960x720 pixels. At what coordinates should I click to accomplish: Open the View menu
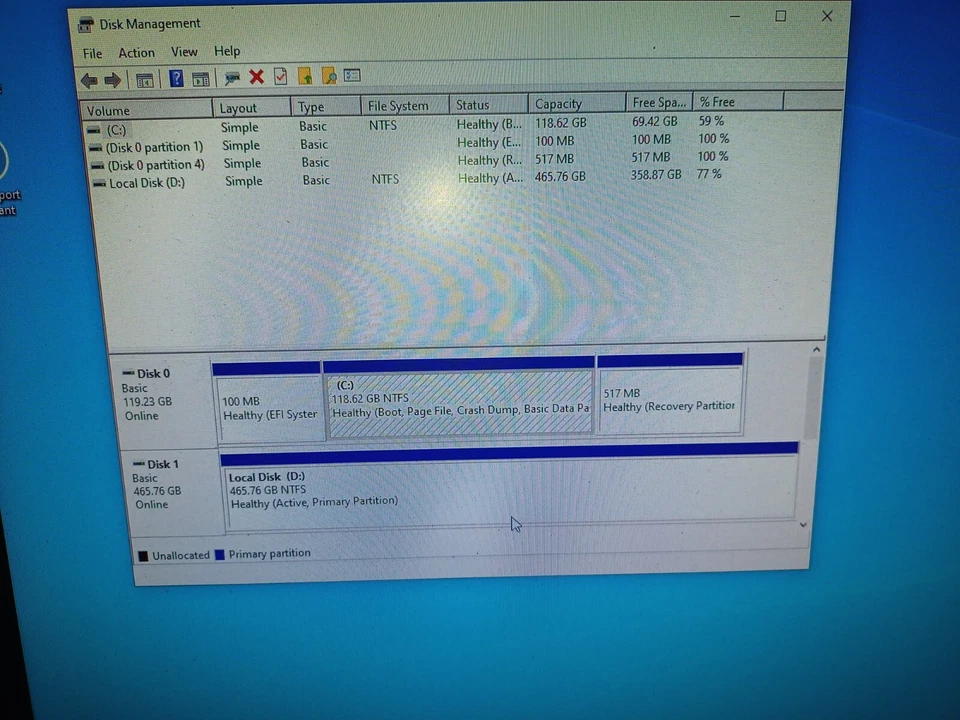pyautogui.click(x=184, y=51)
